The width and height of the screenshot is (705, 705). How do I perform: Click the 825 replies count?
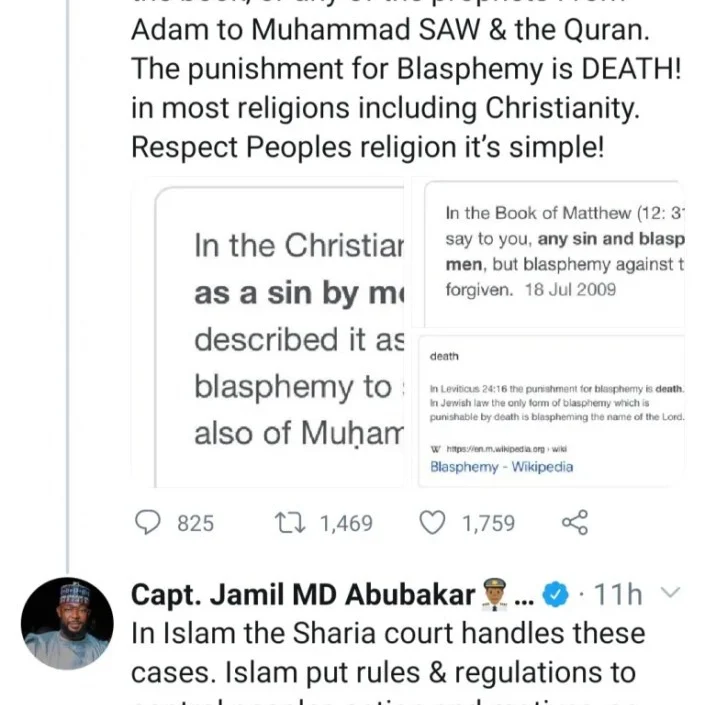click(x=195, y=522)
